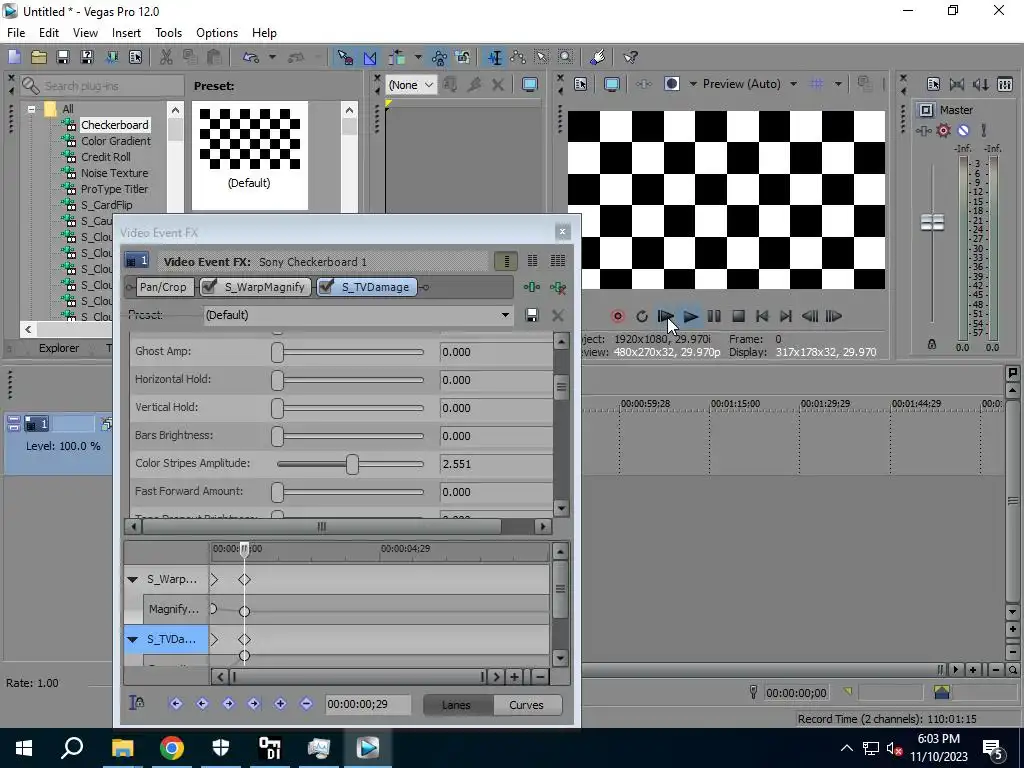Switch keyframe view to Lanes
The height and width of the screenshot is (768, 1024).
(x=456, y=705)
